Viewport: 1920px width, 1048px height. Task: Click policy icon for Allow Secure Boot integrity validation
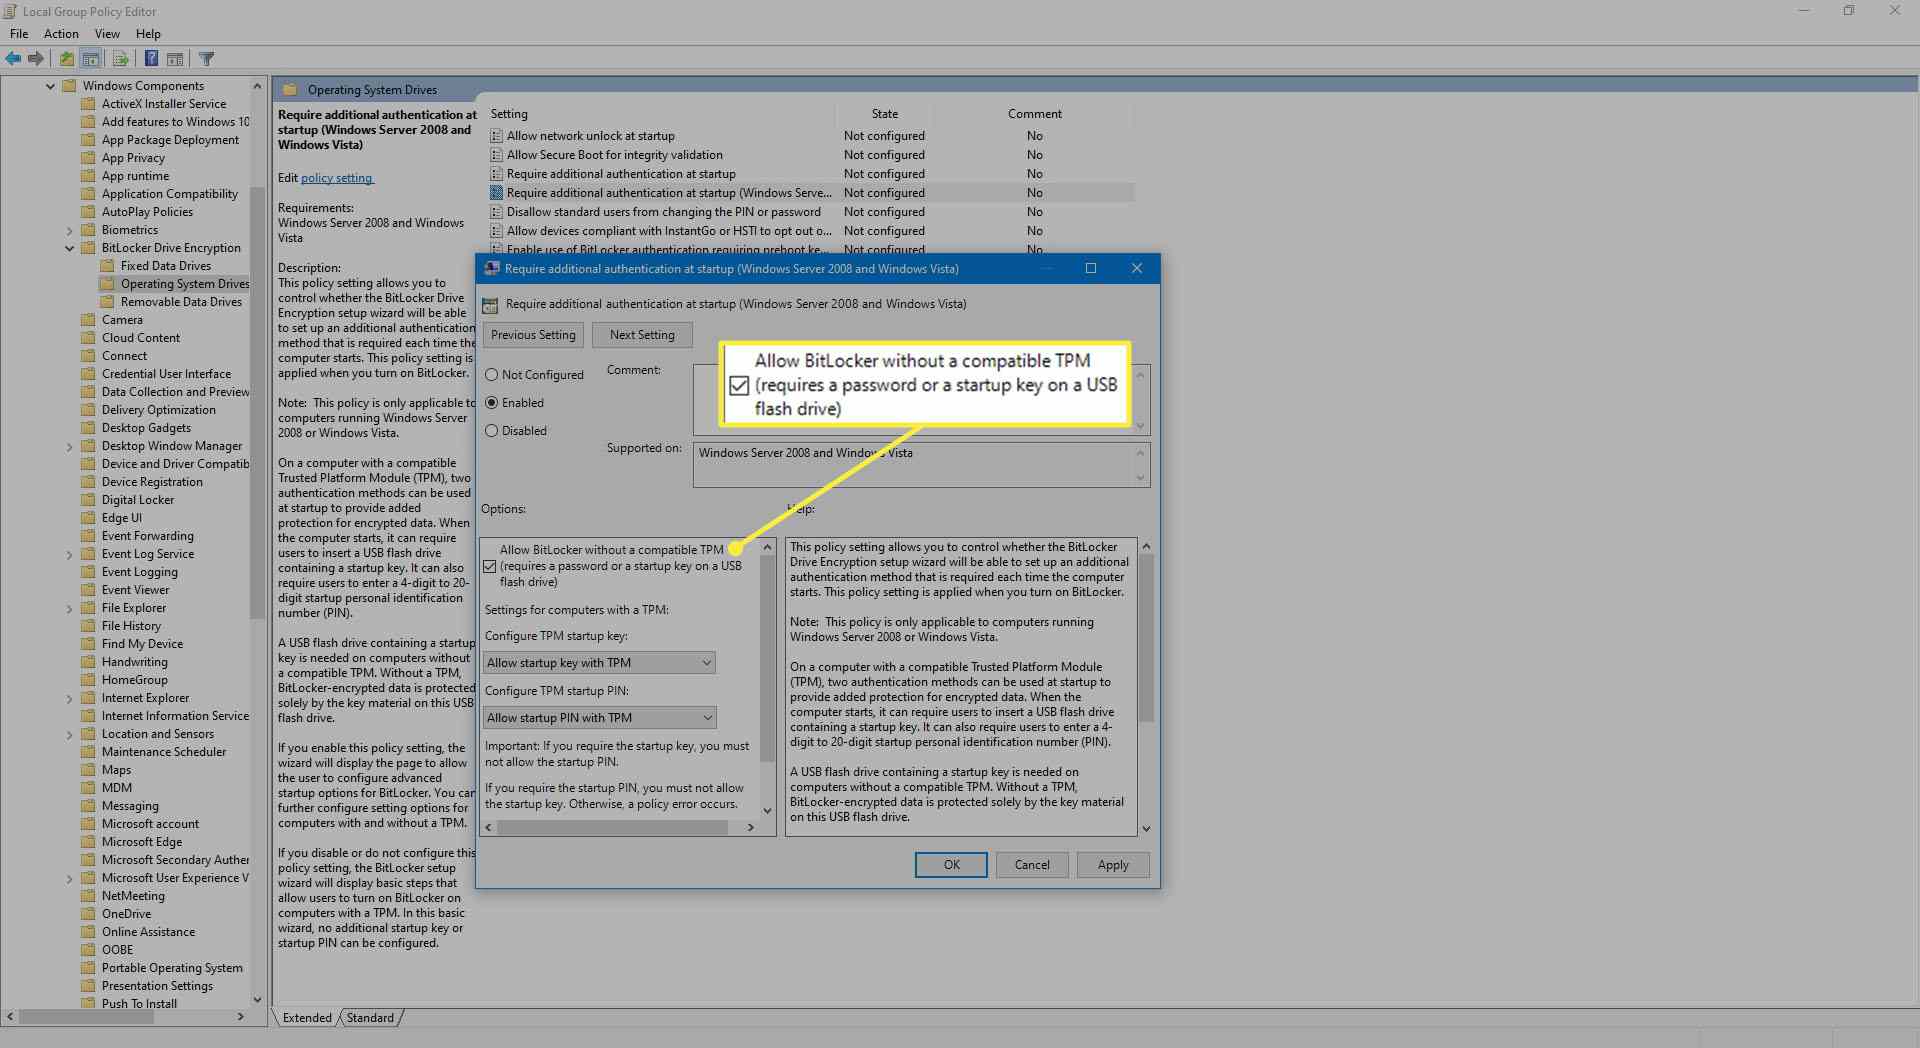496,155
